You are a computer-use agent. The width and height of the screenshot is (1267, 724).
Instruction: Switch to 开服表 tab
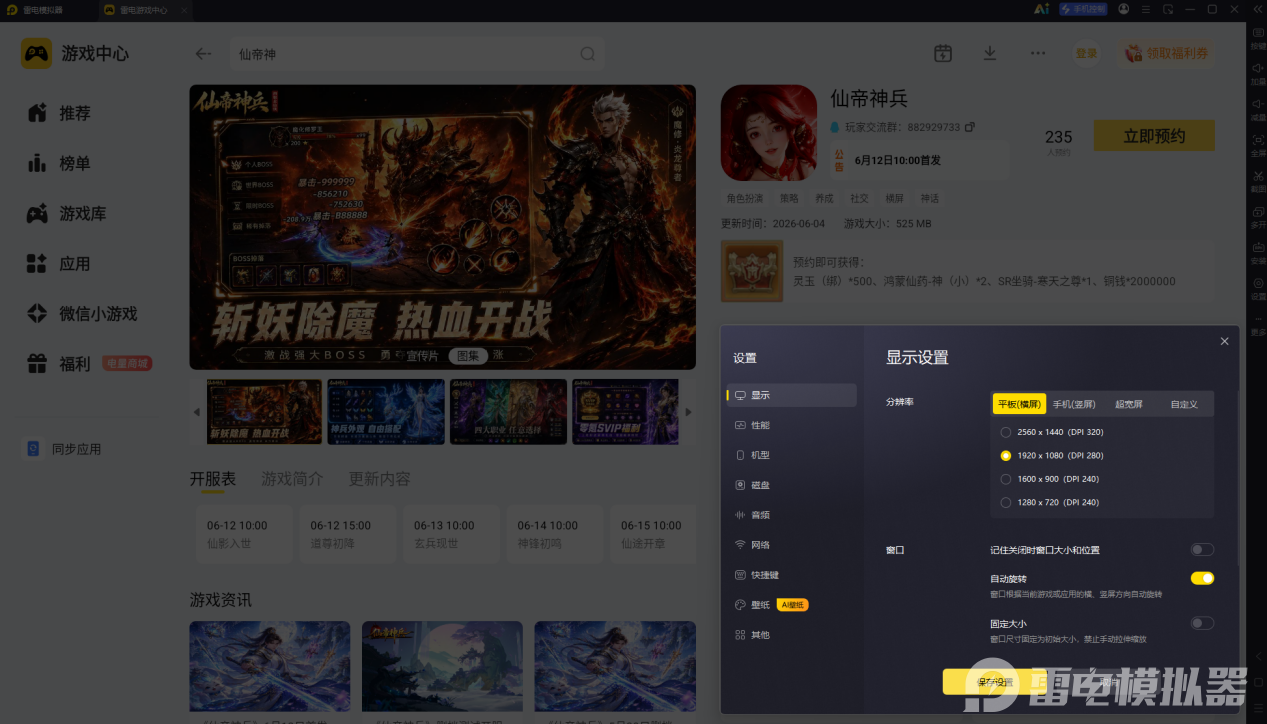213,479
